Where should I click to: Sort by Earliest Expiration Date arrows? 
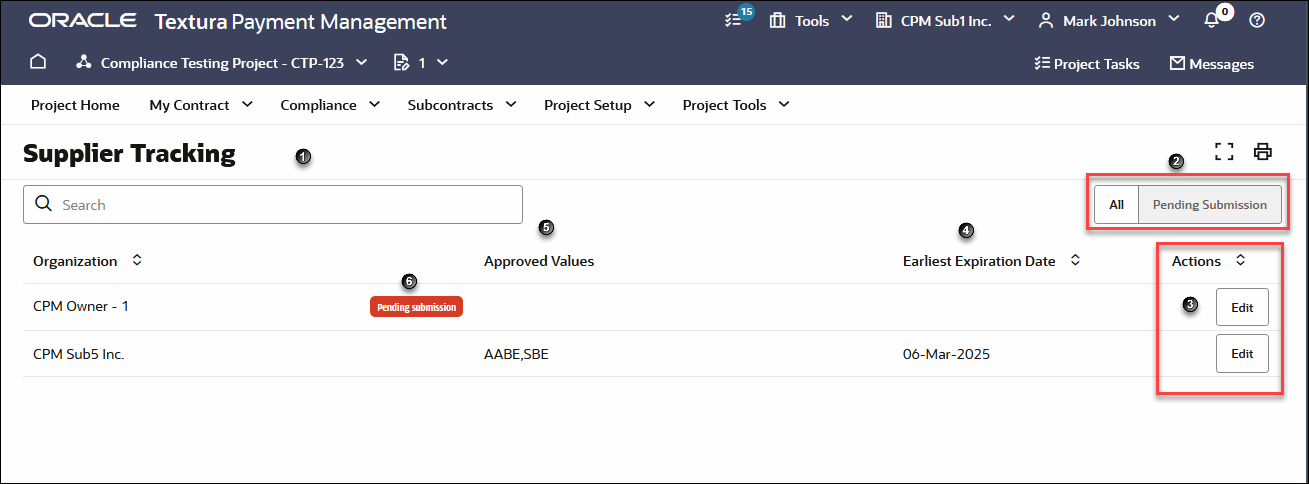[x=1075, y=260]
